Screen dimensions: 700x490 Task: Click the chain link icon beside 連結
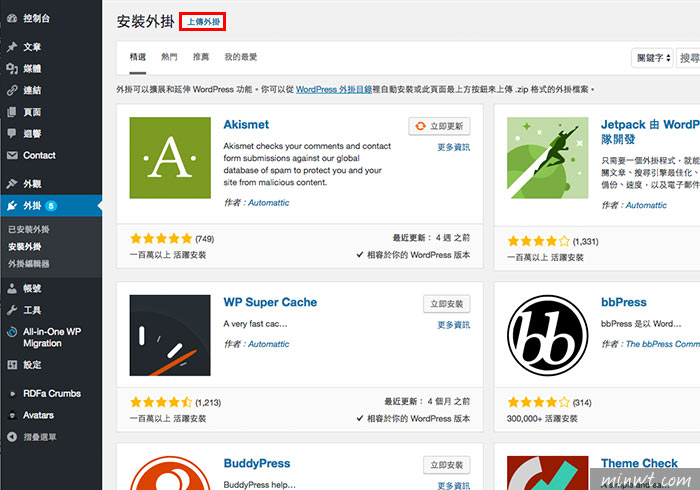[x=12, y=90]
